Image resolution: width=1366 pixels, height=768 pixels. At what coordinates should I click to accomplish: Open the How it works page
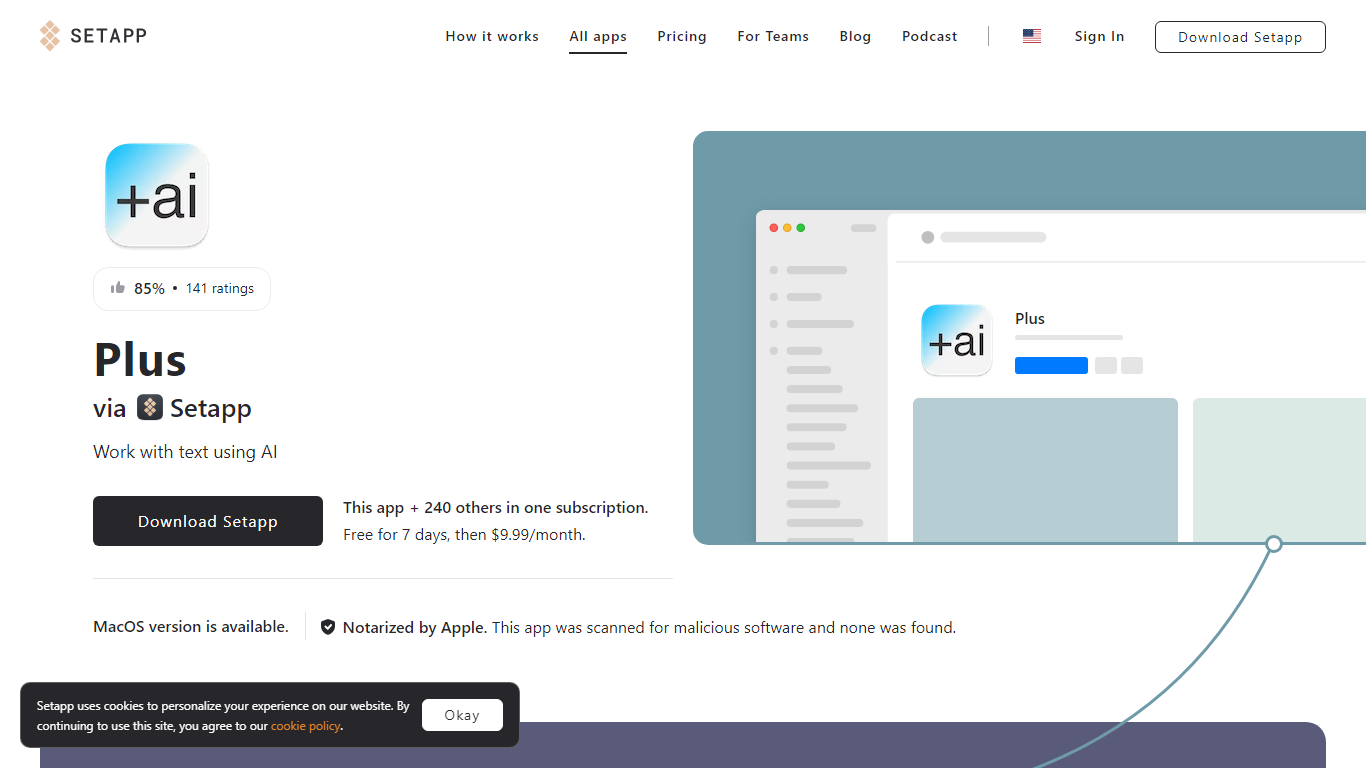point(492,36)
